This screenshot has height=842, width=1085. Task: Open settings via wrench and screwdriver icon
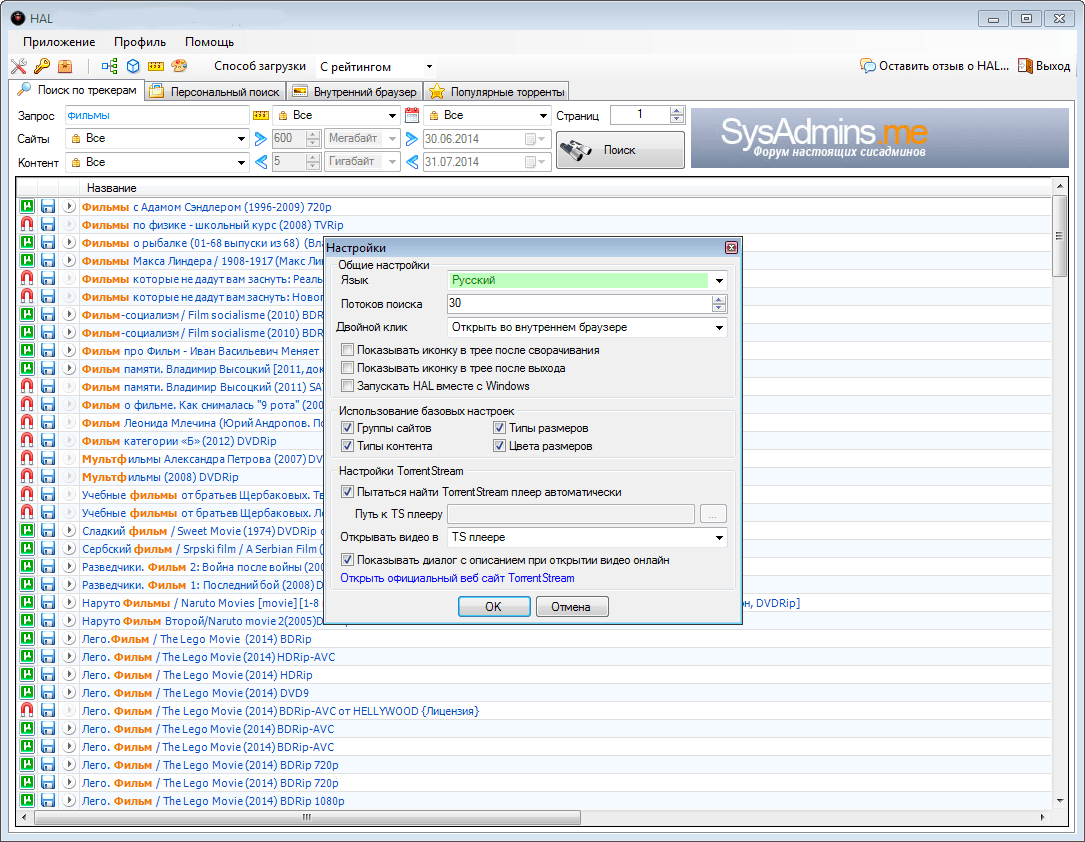pos(19,66)
